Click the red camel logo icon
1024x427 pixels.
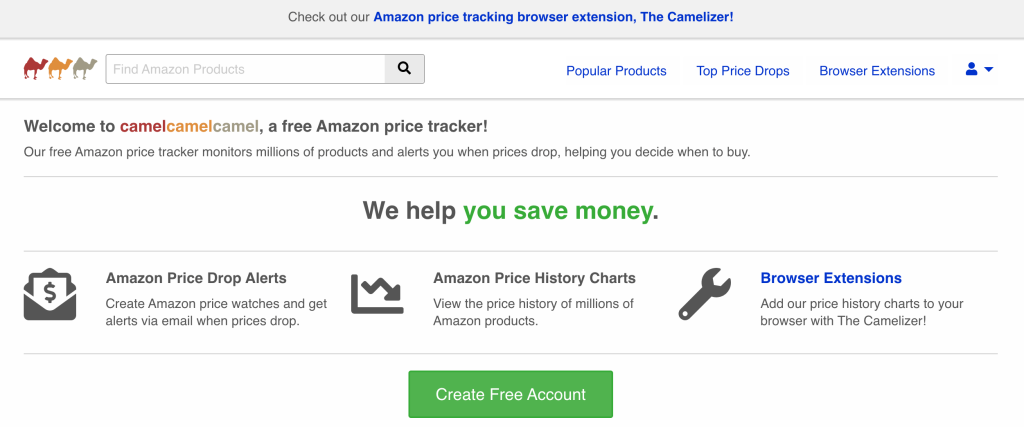[36, 69]
